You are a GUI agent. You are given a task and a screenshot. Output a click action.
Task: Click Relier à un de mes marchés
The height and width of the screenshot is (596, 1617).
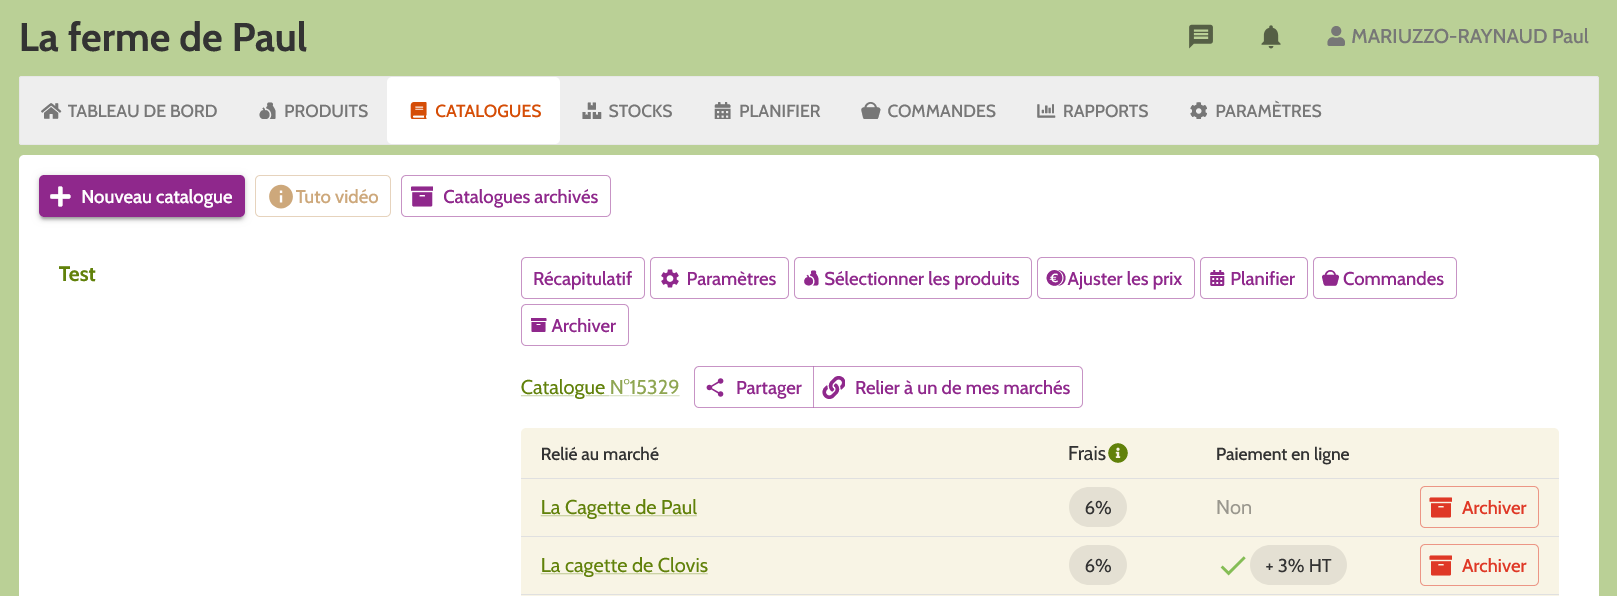click(948, 388)
